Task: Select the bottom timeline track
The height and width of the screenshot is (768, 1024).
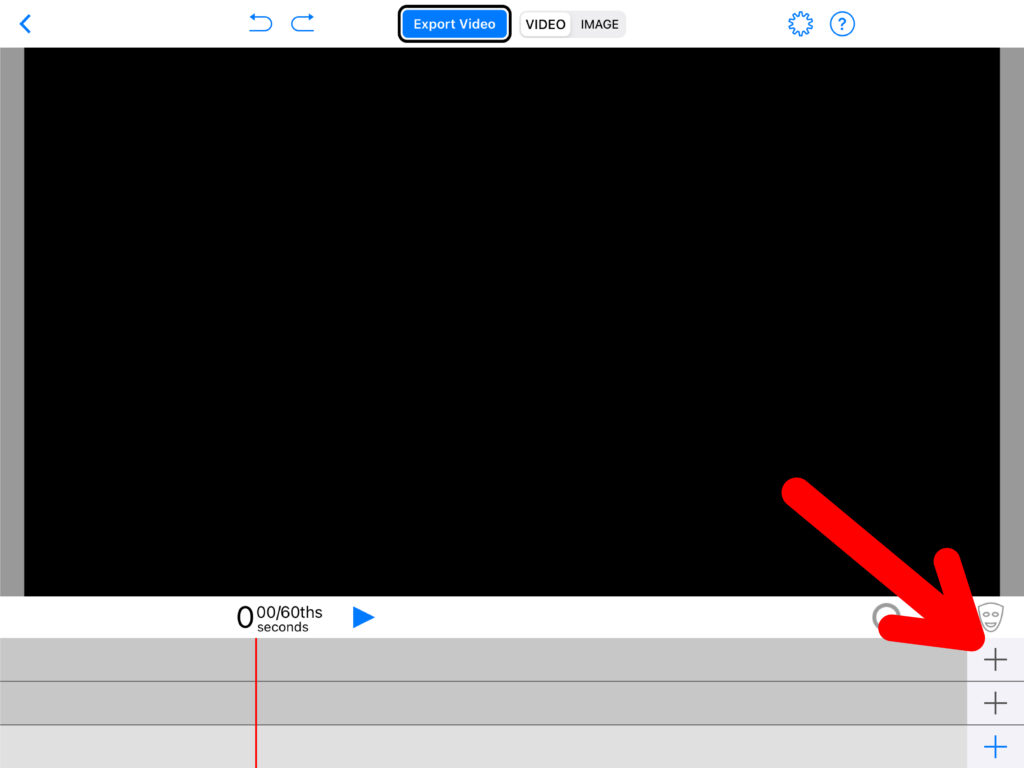Action: click(x=600, y=747)
